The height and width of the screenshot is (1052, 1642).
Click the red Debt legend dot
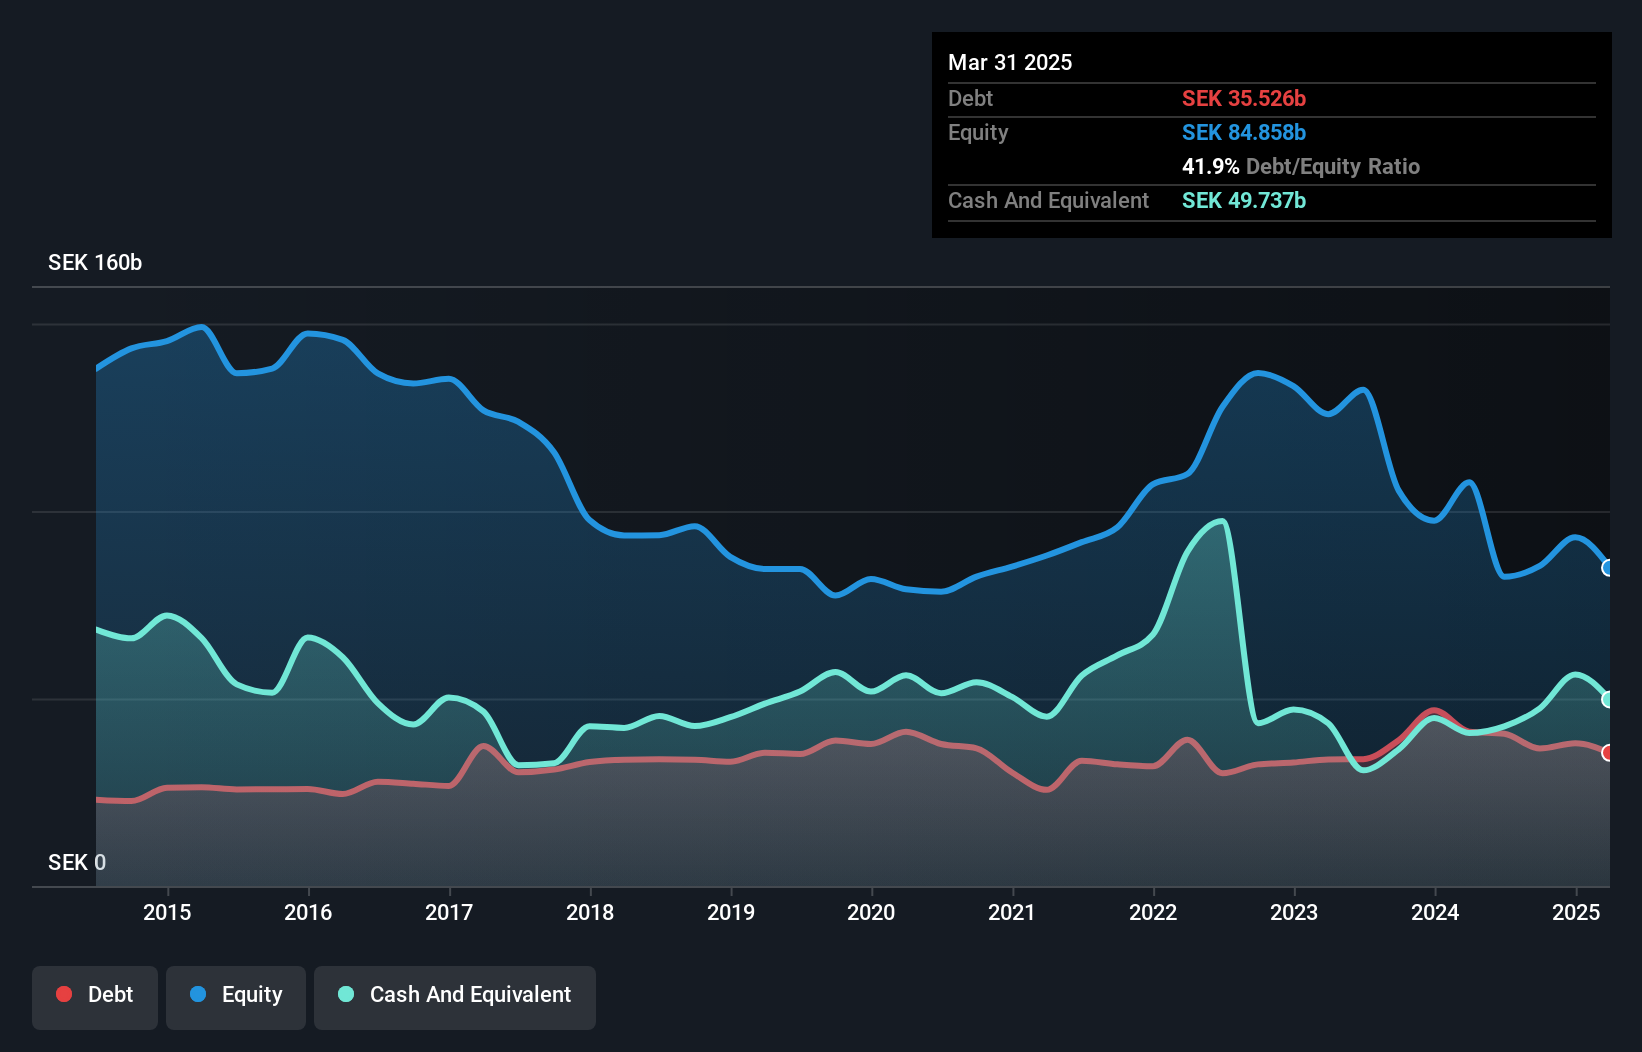click(63, 995)
